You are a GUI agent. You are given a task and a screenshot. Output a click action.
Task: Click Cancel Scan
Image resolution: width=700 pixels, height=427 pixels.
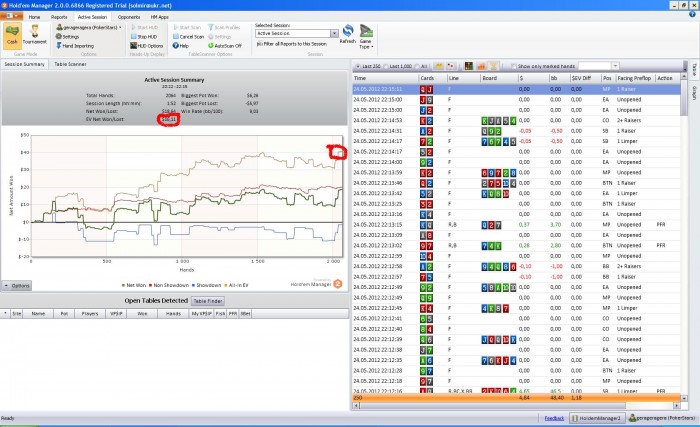188,37
